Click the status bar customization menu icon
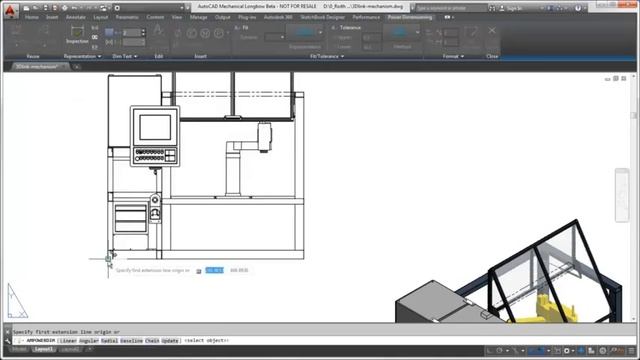This screenshot has width=640, height=360. click(x=632, y=351)
